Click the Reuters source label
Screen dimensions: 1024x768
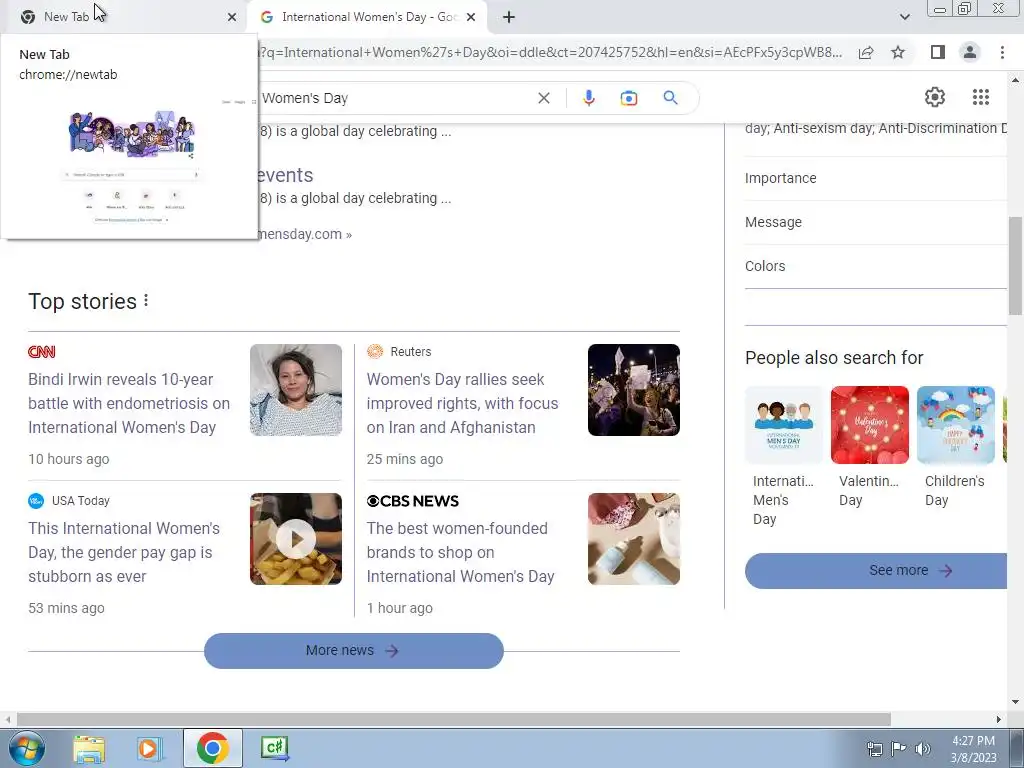click(411, 352)
